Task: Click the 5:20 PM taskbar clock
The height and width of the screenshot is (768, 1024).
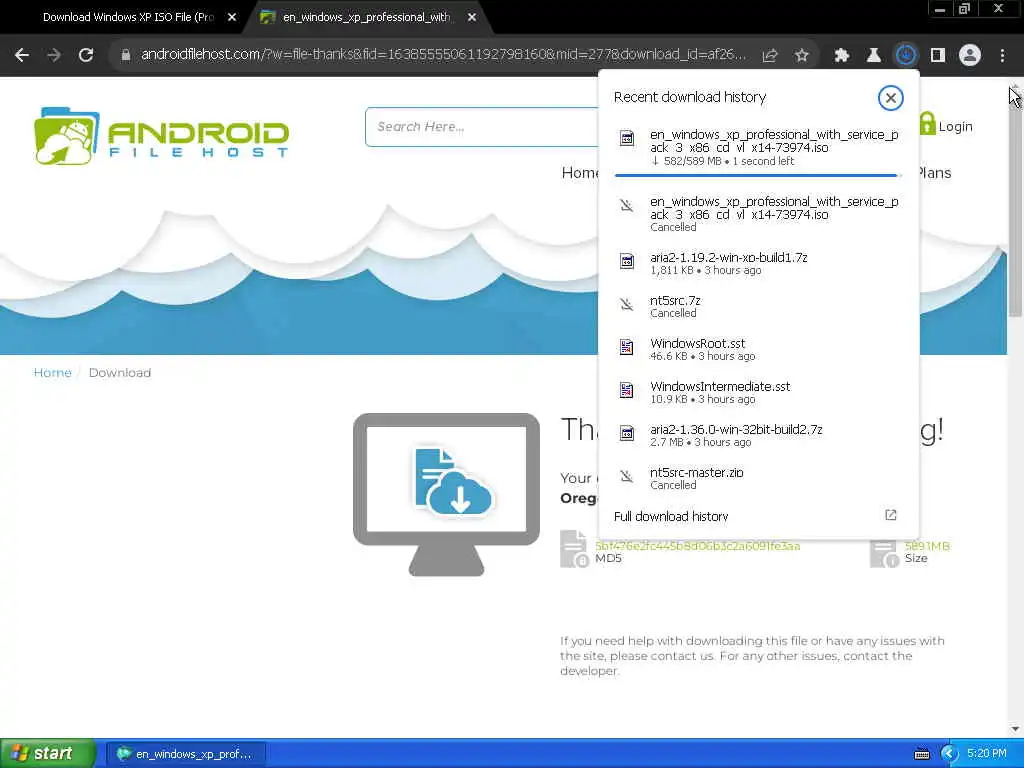Action: pyautogui.click(x=986, y=754)
